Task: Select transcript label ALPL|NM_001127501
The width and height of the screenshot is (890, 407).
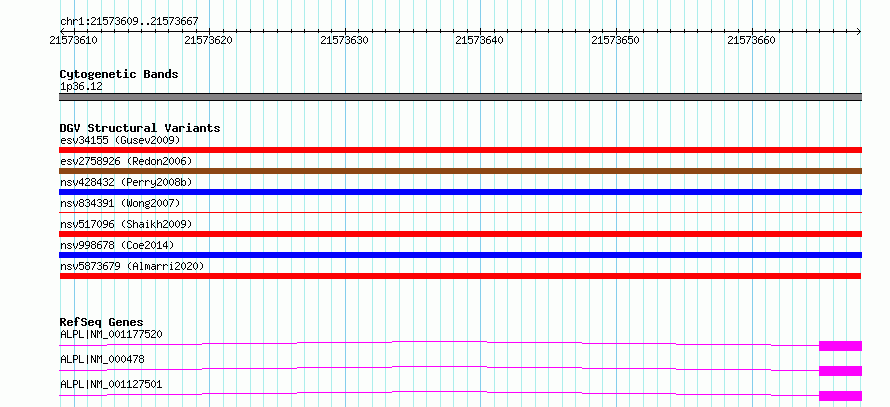Action: [111, 384]
